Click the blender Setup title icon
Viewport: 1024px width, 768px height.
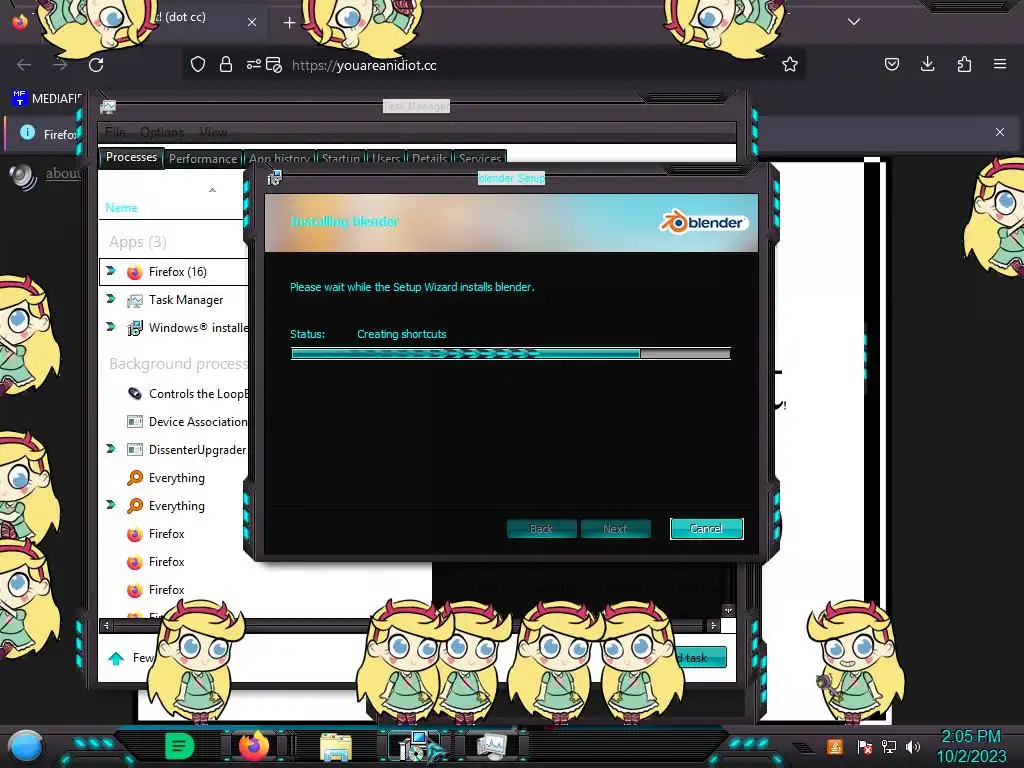(x=274, y=178)
